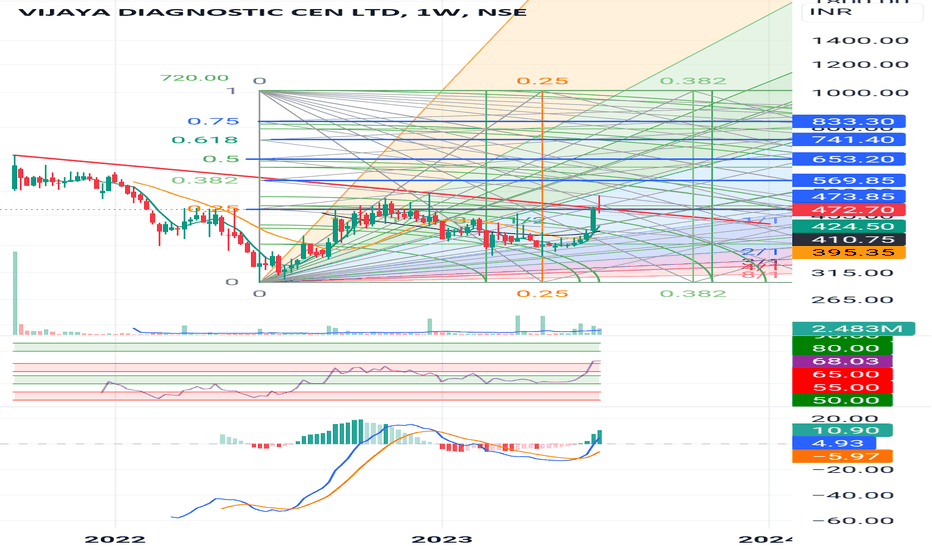This screenshot has width=932, height=550.
Task: Click the red 65.00 RSI level tag
Action: click(843, 375)
